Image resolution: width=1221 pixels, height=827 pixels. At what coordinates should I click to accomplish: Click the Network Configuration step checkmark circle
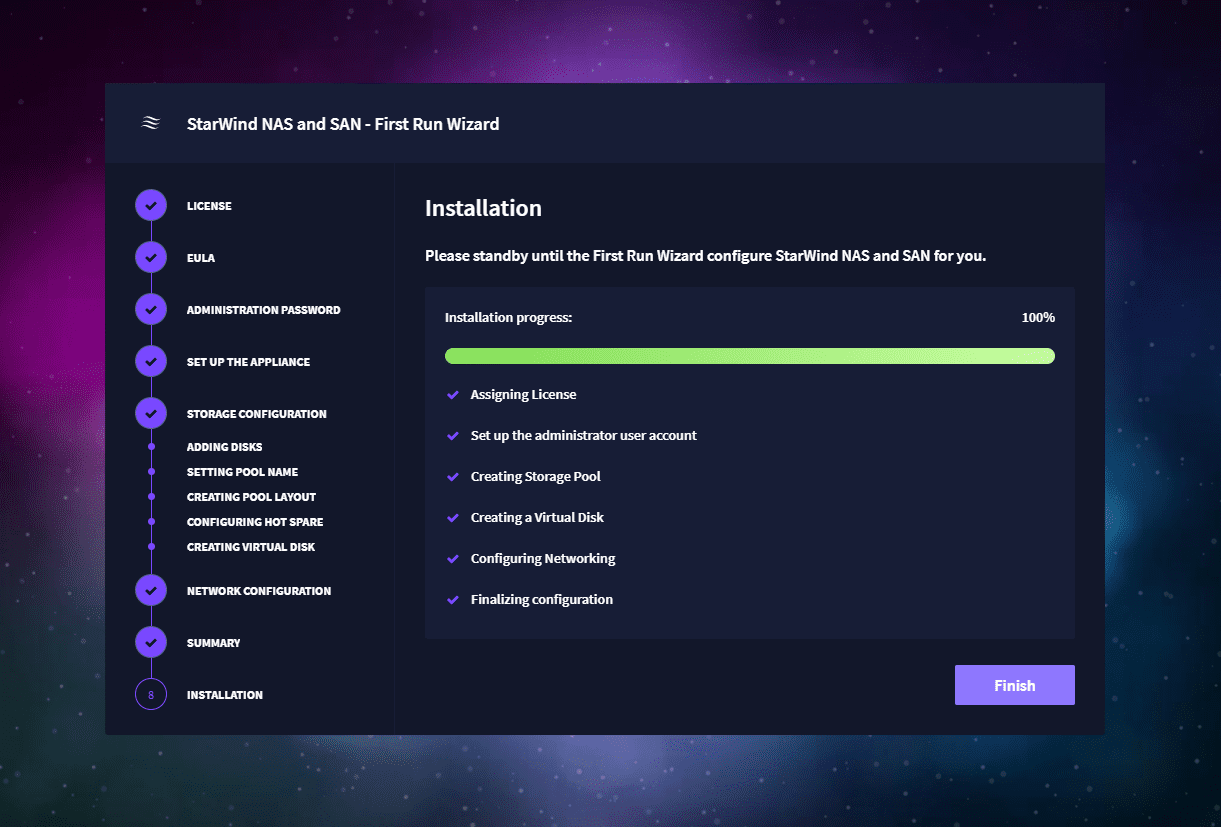click(x=151, y=591)
